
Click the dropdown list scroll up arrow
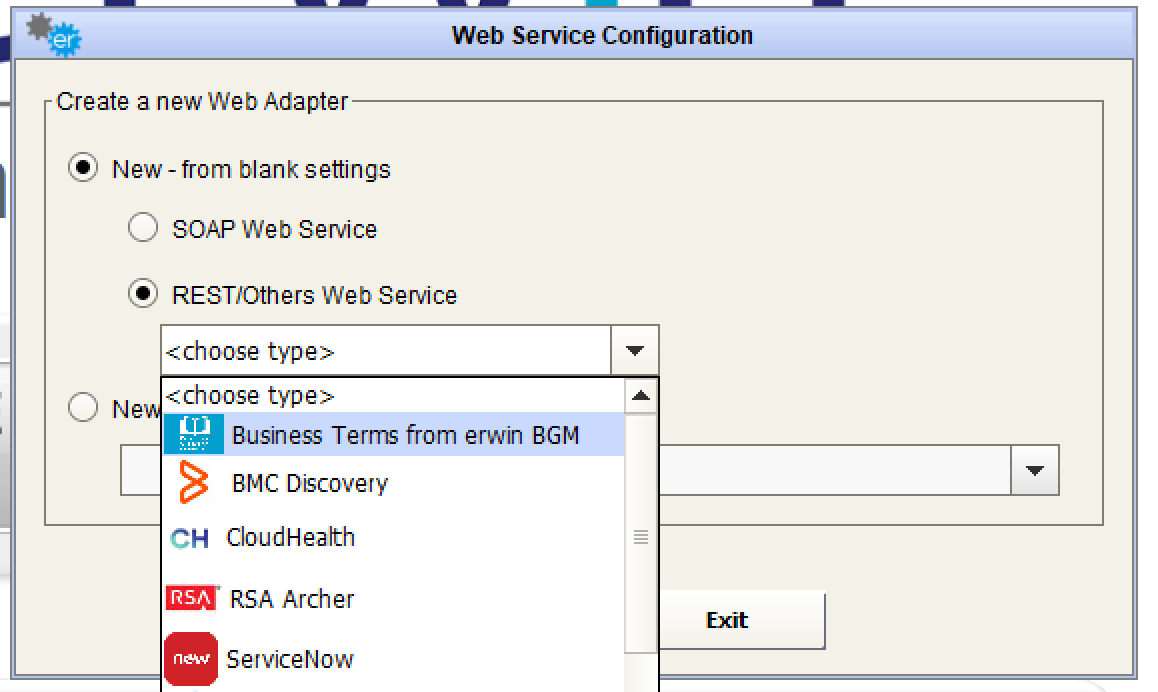(x=641, y=396)
